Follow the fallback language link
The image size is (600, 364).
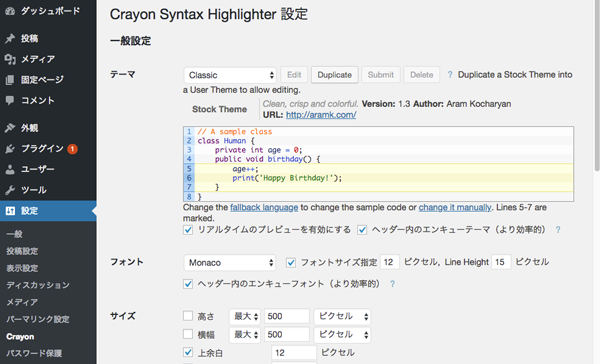264,207
